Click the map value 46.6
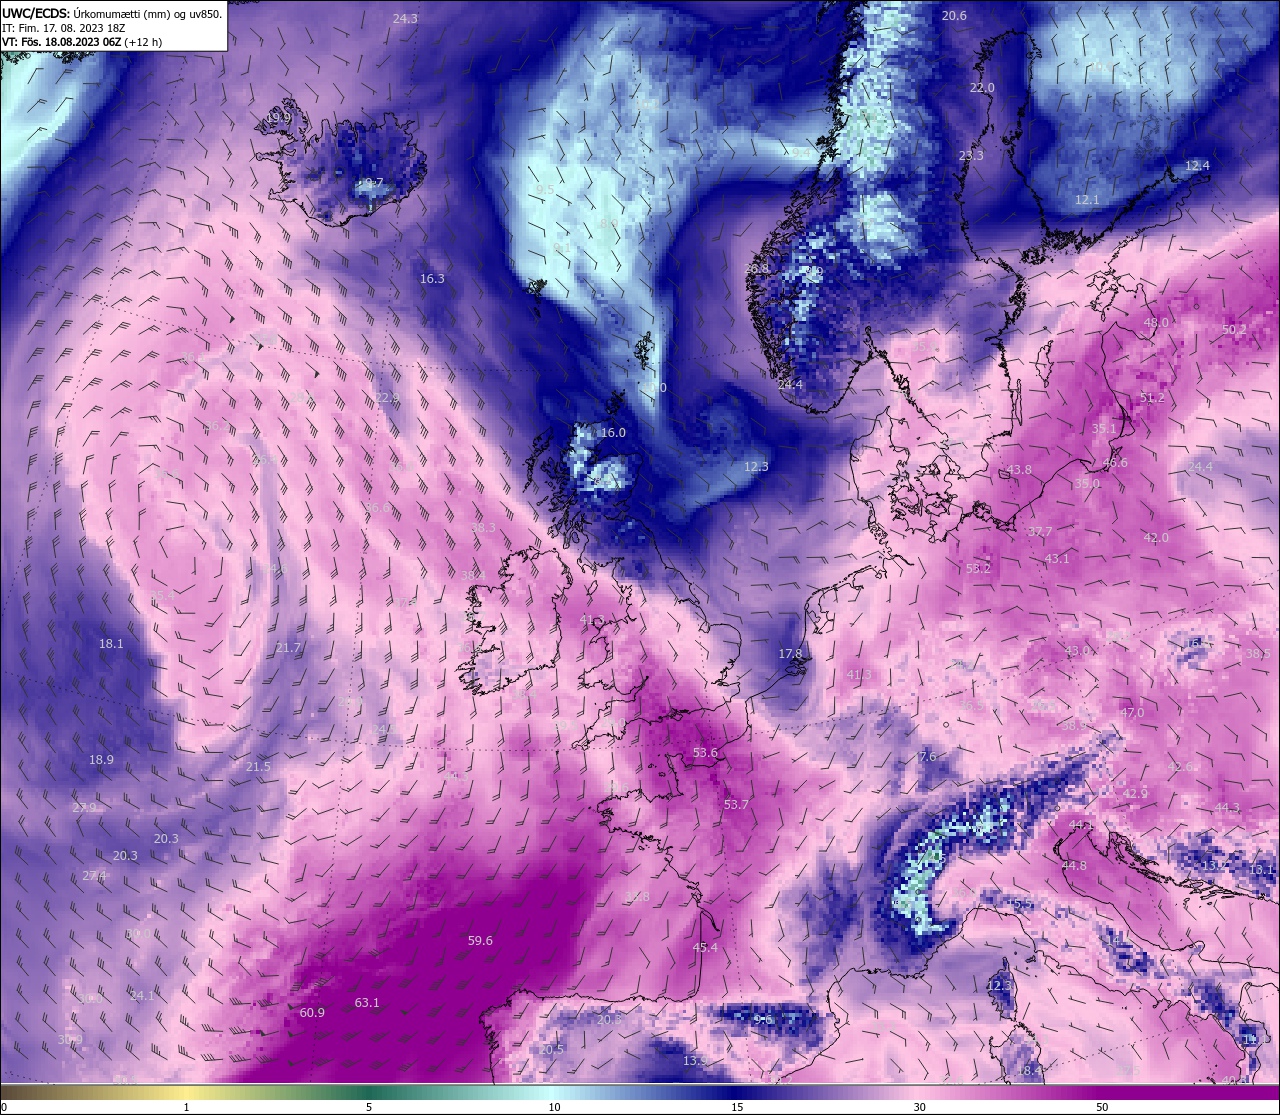 point(1115,463)
